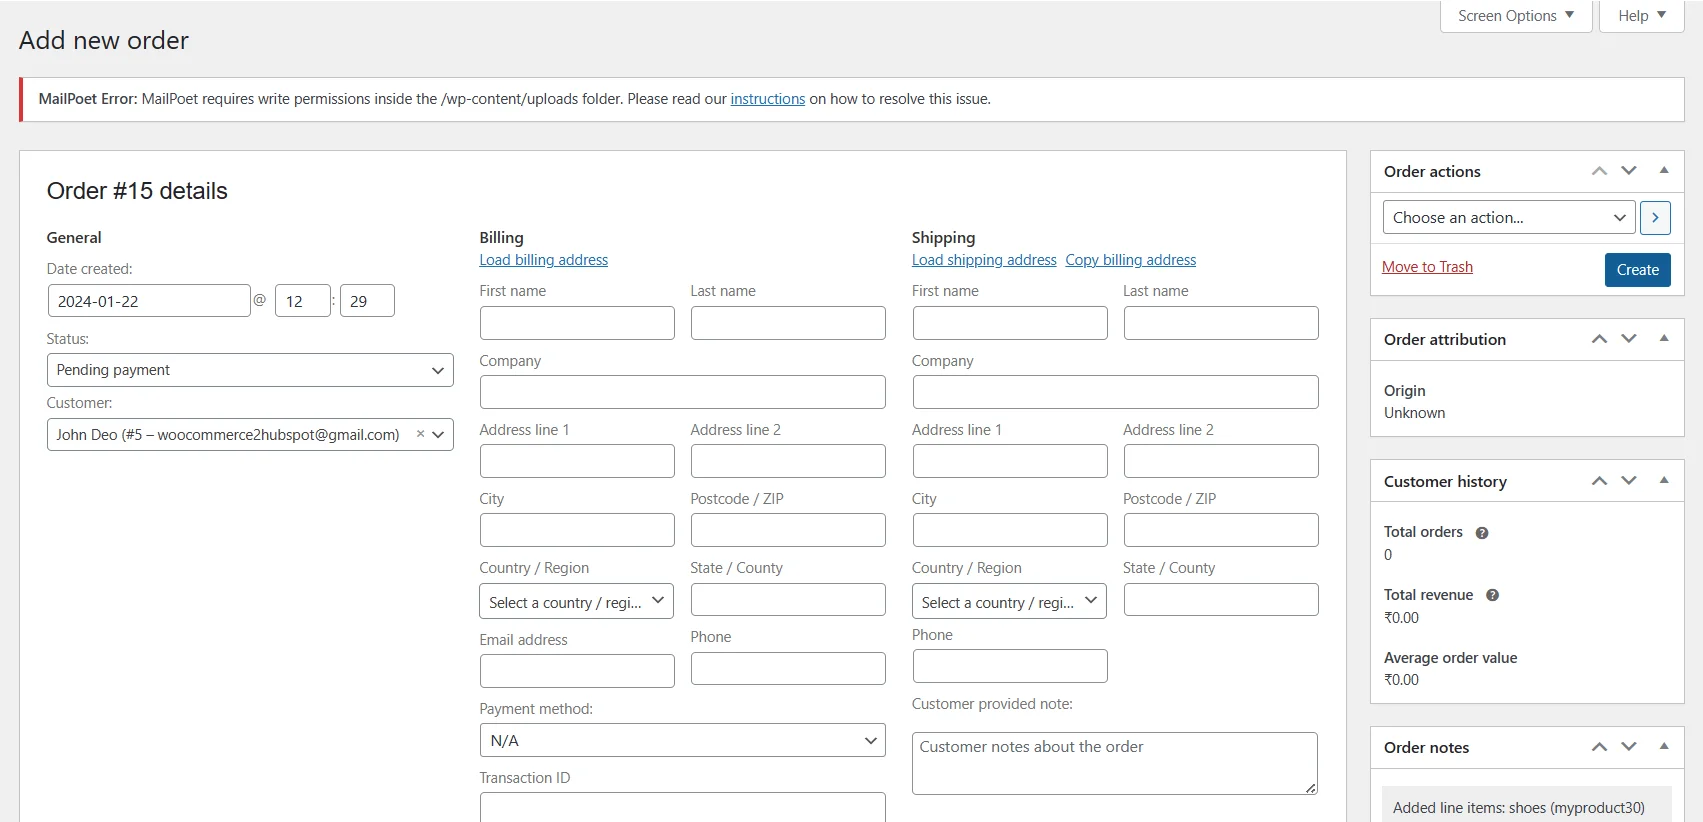Move Customer history panel up
Viewport: 1703px width, 822px height.
click(1599, 481)
